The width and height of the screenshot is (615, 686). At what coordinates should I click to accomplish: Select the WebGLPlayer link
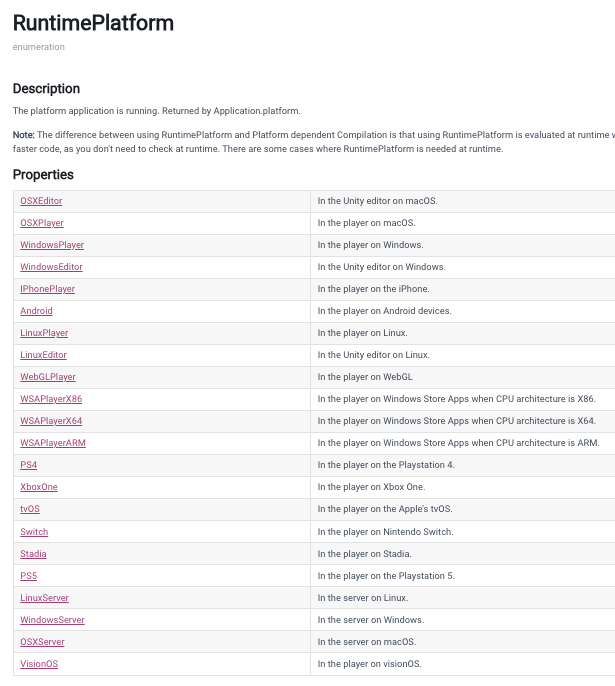(x=48, y=377)
